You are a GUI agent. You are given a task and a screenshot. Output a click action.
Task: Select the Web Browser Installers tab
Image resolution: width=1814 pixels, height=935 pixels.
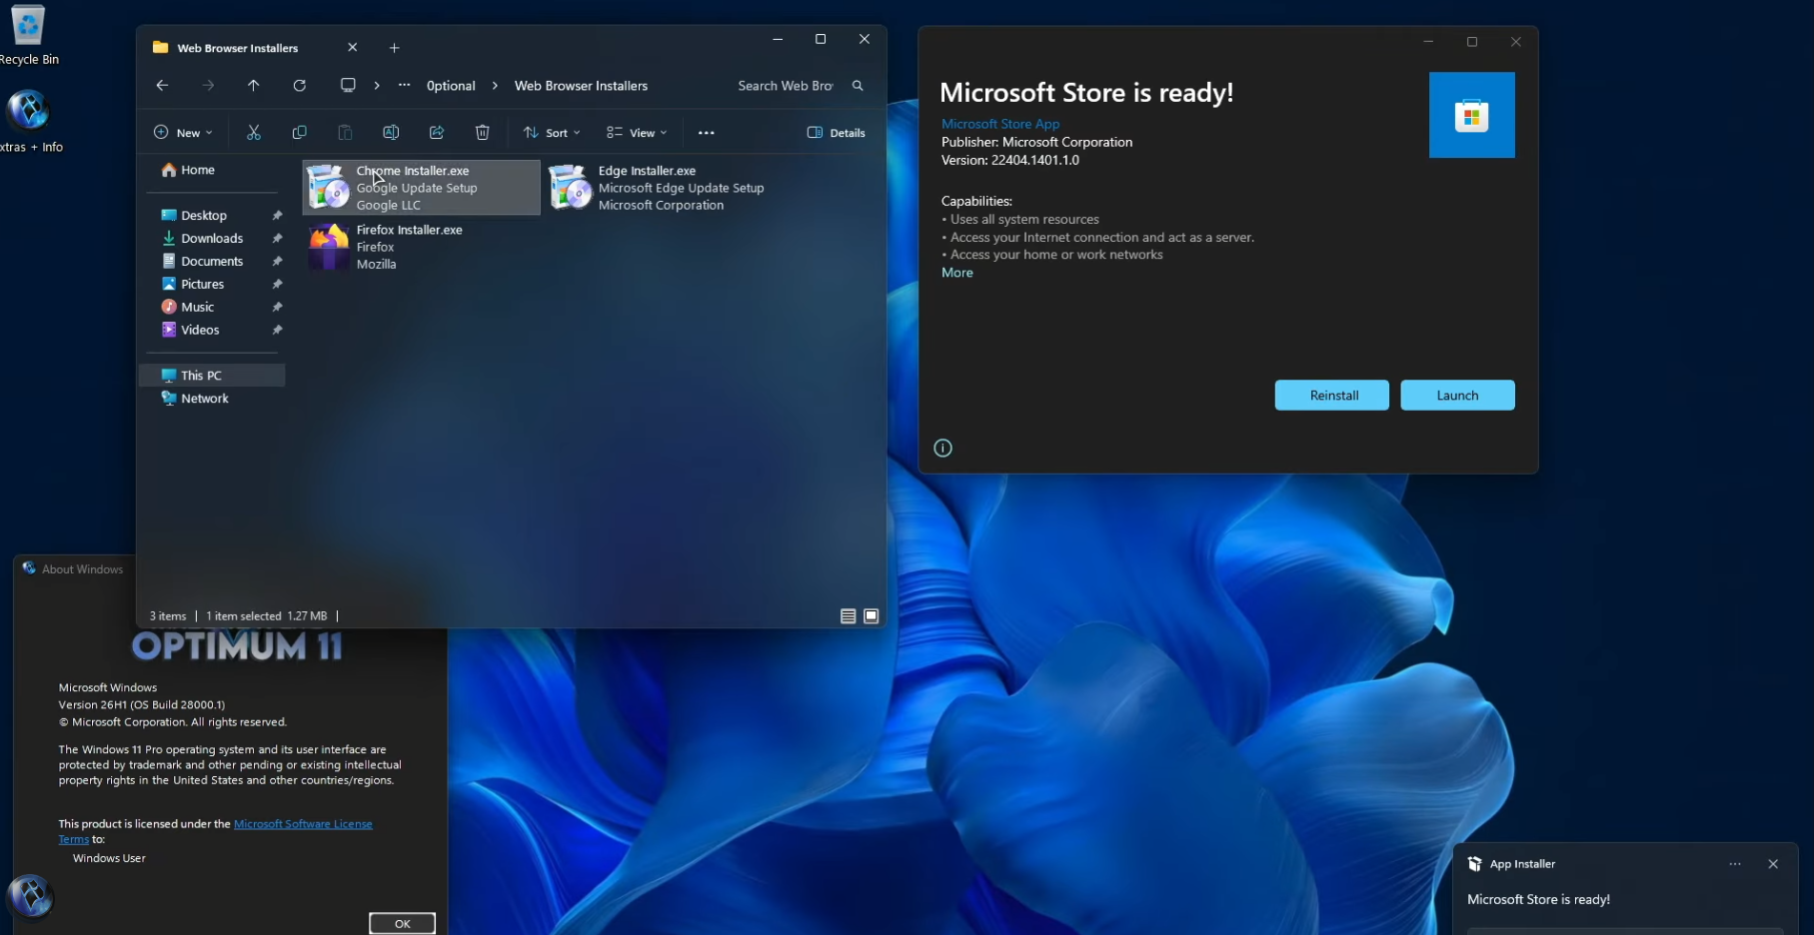(238, 48)
